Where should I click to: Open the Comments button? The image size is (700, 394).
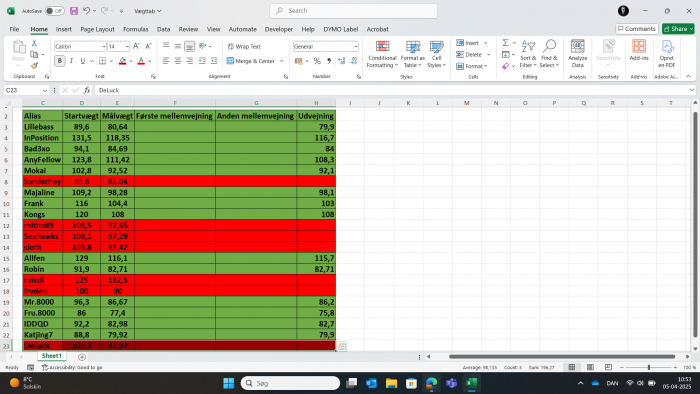tap(637, 29)
